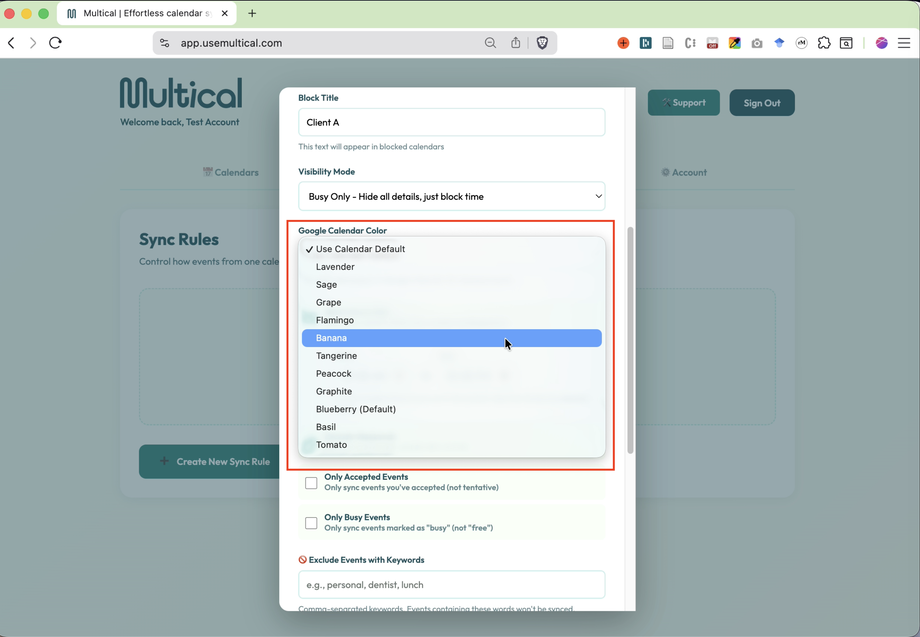Open a new browser tab
Image resolution: width=920 pixels, height=637 pixels.
(252, 13)
